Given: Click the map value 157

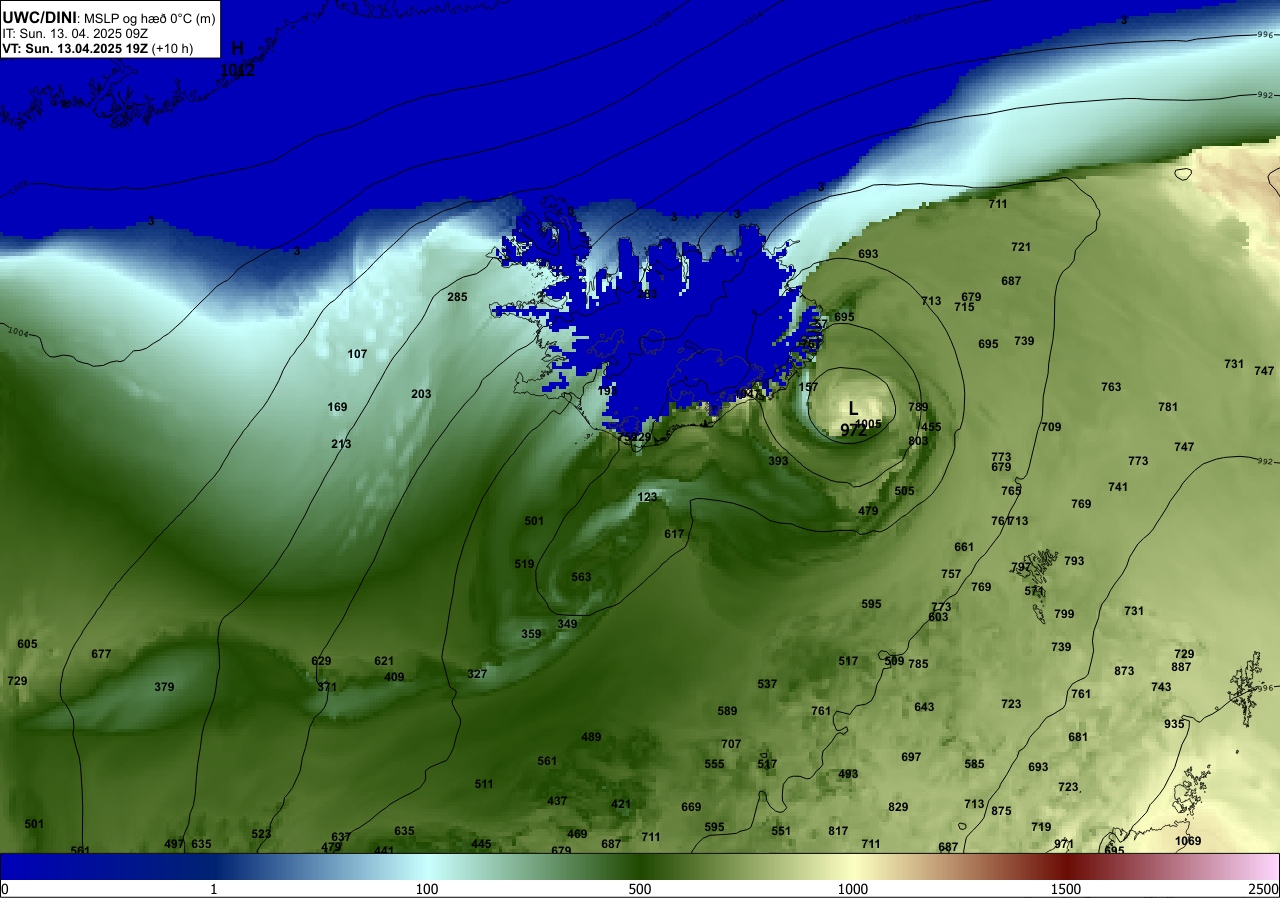Looking at the screenshot, I should [x=808, y=387].
